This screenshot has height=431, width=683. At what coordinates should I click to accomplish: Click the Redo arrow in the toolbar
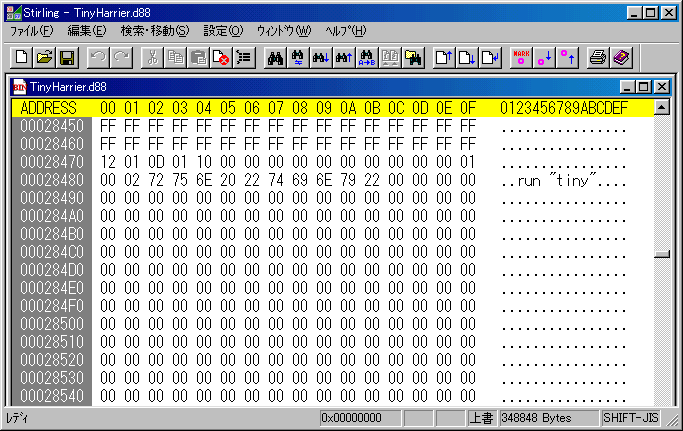coord(121,58)
